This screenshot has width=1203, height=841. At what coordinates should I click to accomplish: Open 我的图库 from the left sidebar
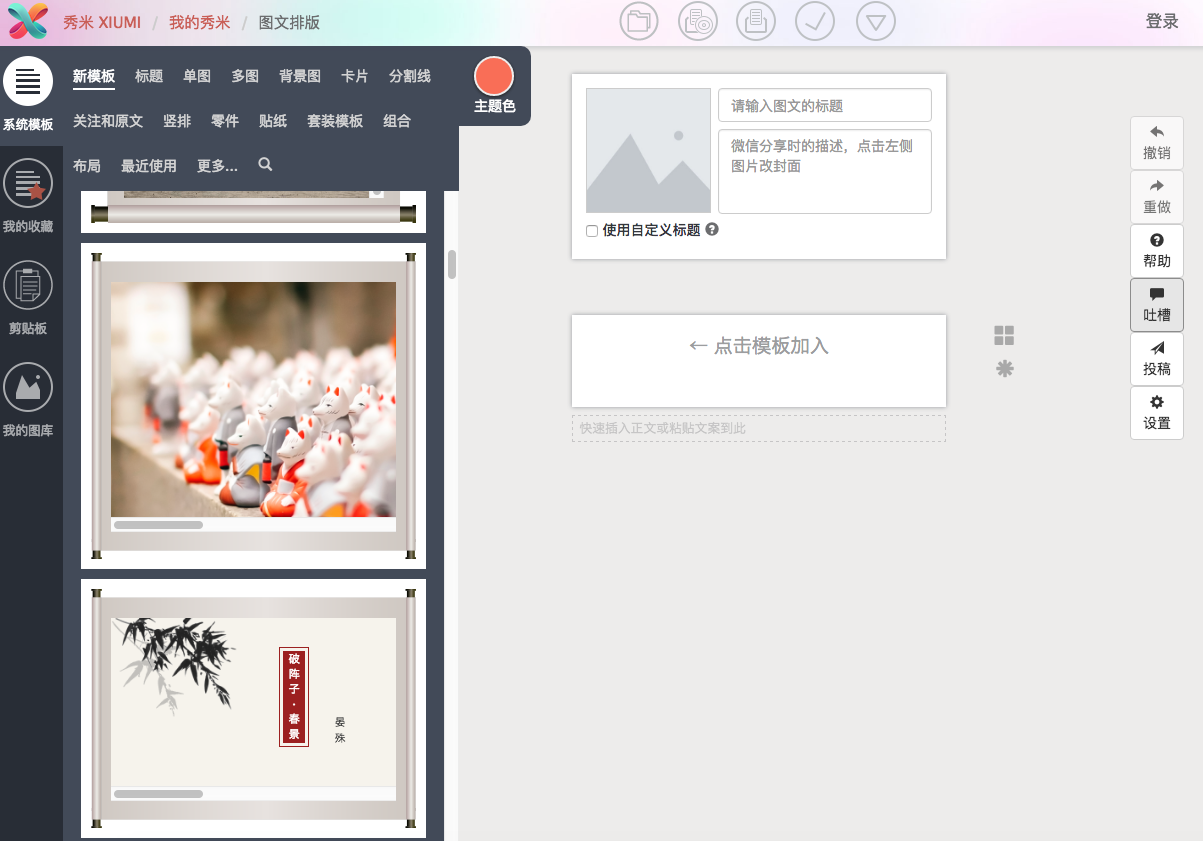[28, 398]
